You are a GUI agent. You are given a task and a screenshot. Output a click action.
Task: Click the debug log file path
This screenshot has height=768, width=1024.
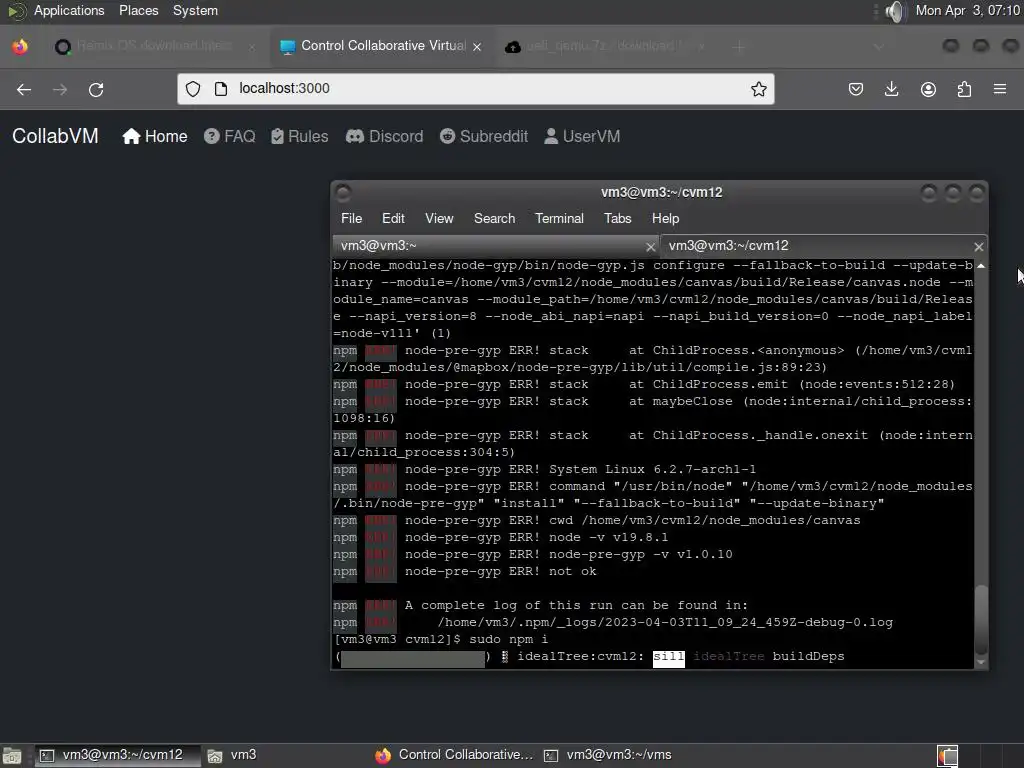(665, 622)
